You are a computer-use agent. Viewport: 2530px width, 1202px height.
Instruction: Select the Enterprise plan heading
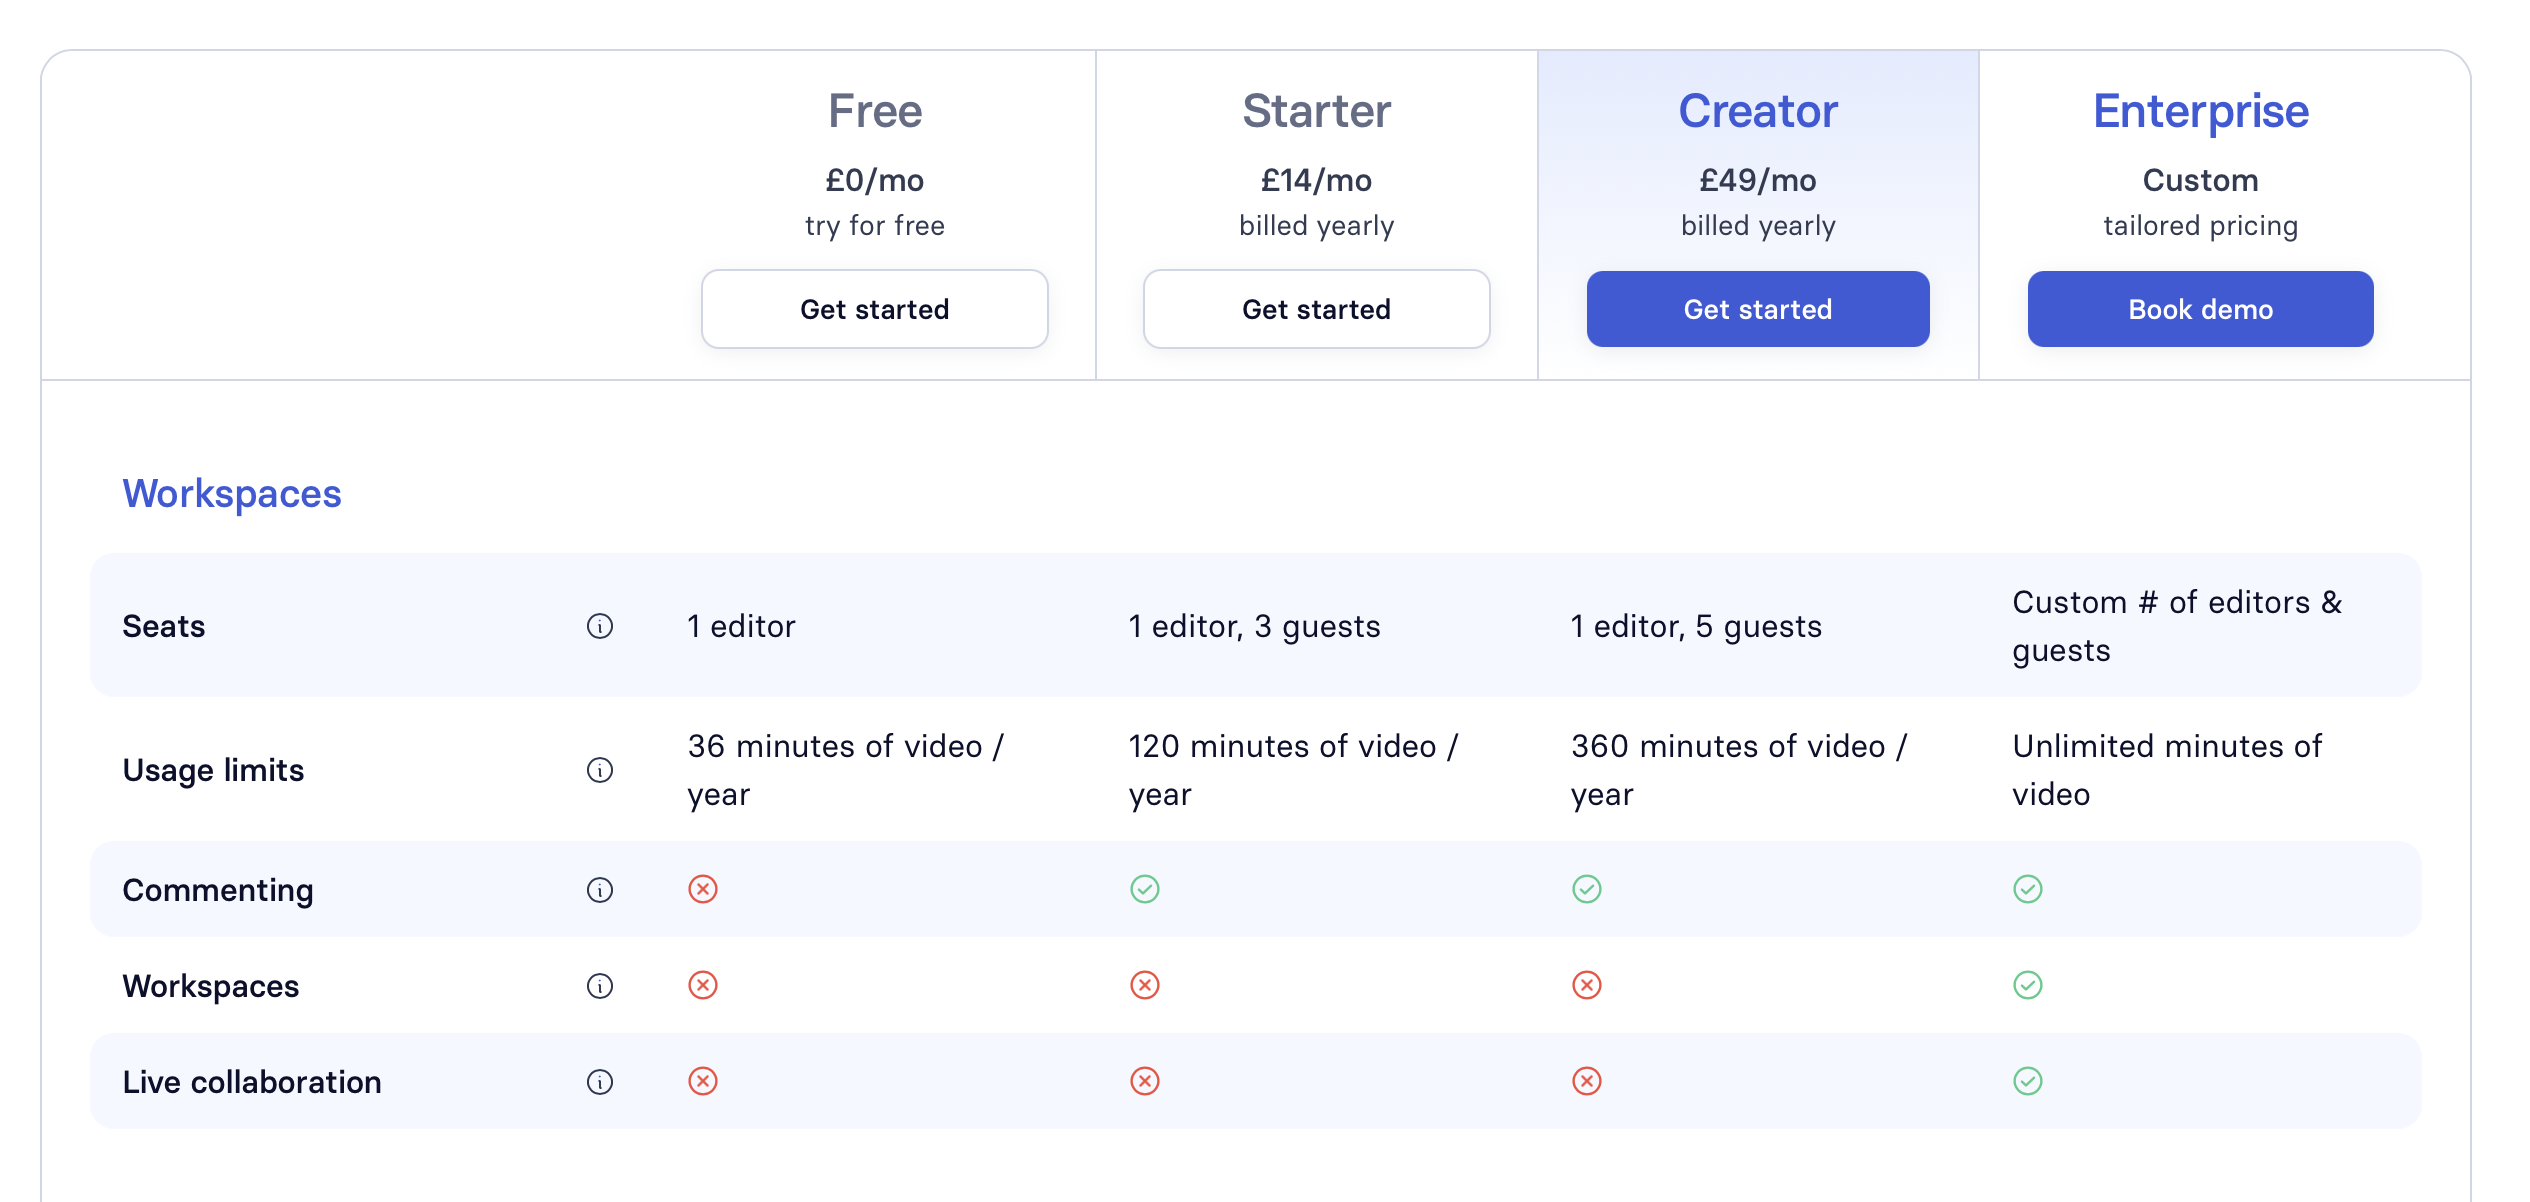point(2201,111)
